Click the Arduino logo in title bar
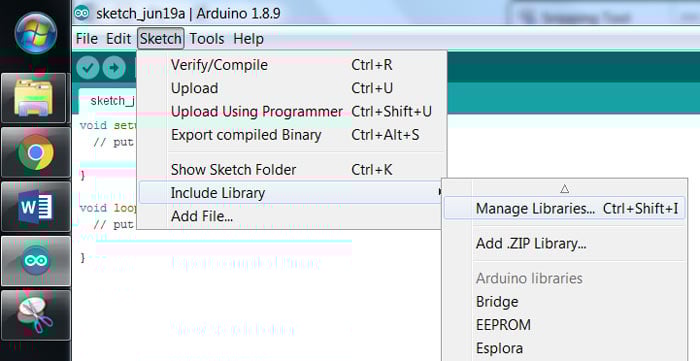The width and height of the screenshot is (700, 361). click(82, 13)
